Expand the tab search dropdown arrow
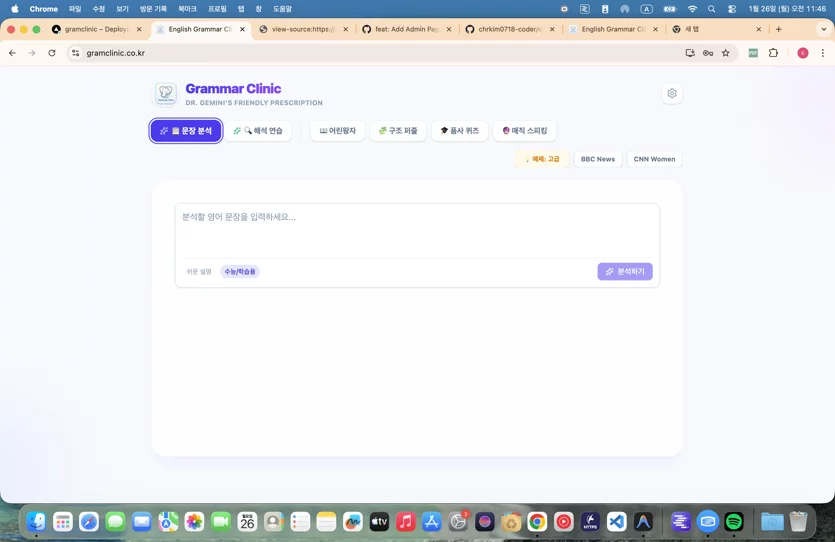The height and width of the screenshot is (542, 835). (823, 29)
